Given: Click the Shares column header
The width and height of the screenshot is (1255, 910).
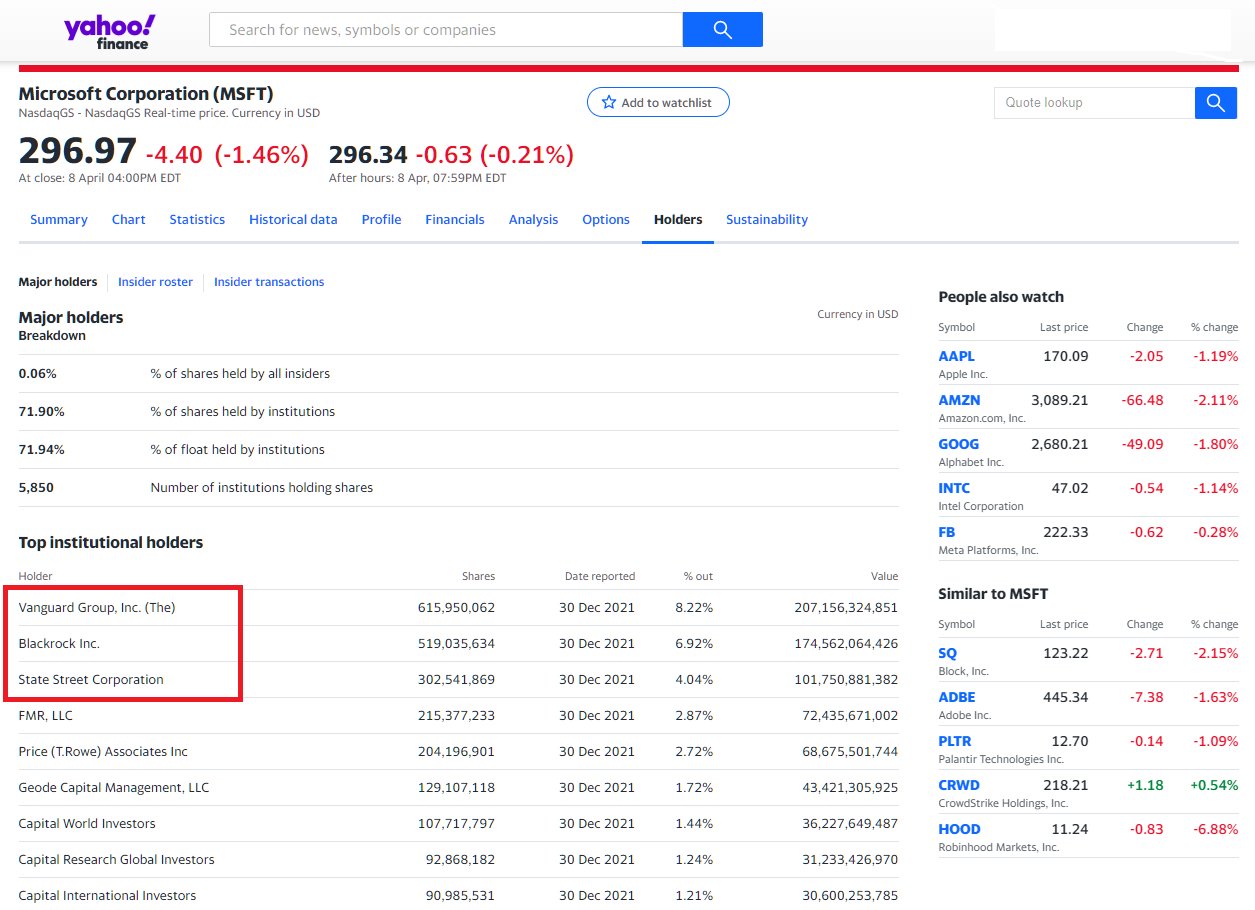Looking at the screenshot, I should pyautogui.click(x=478, y=576).
